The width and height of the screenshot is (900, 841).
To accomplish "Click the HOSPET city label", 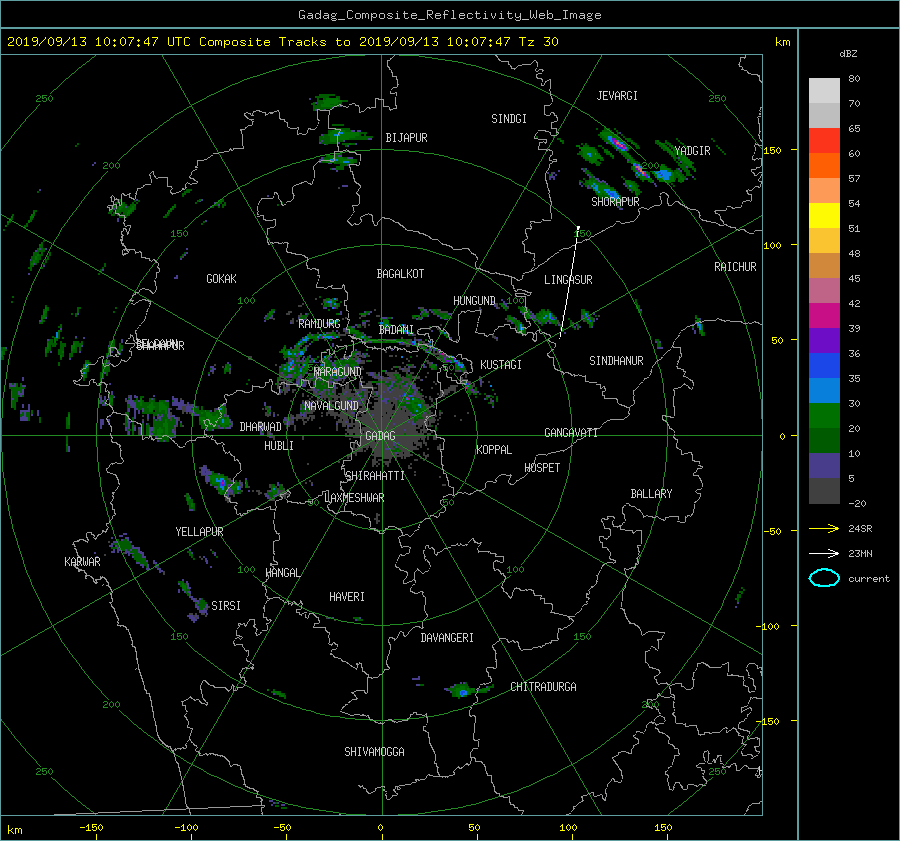I will tap(542, 468).
